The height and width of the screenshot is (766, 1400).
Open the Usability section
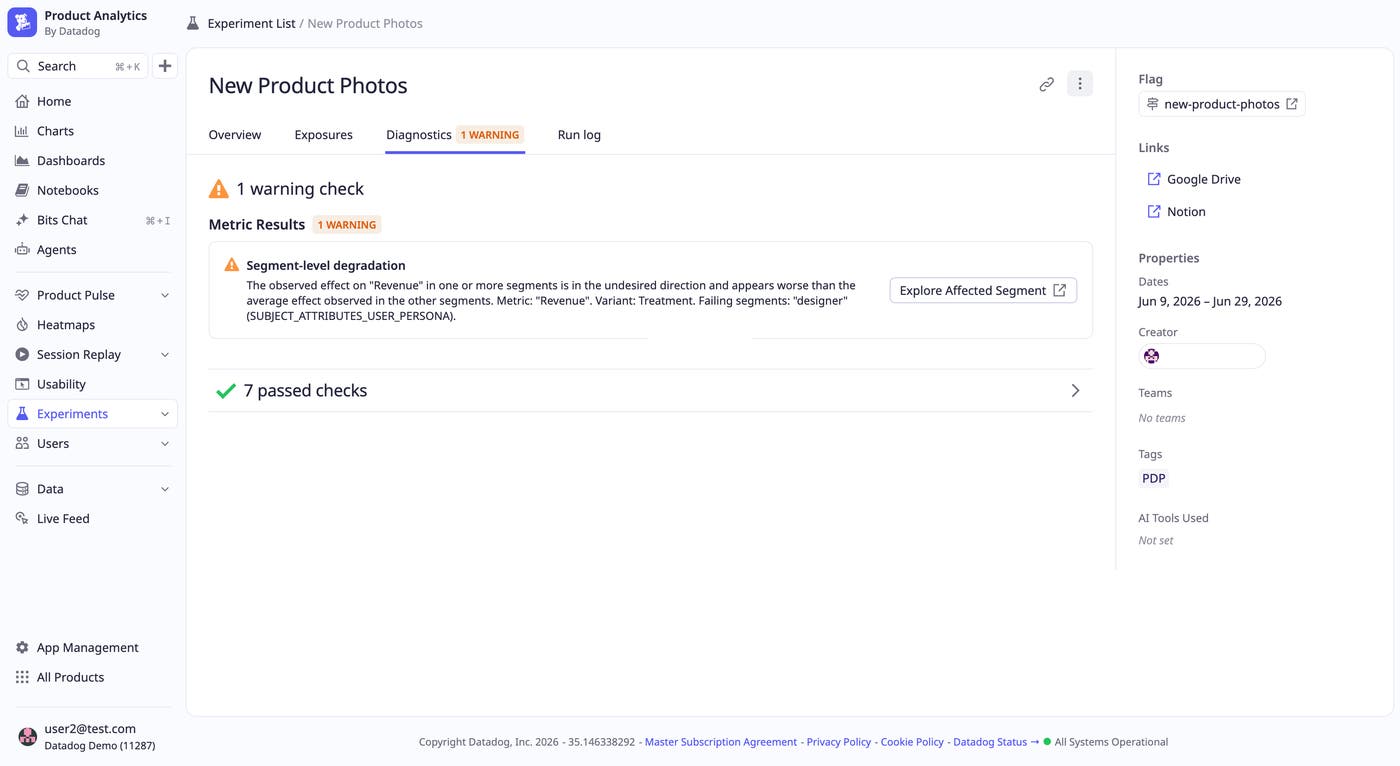click(x=92, y=384)
